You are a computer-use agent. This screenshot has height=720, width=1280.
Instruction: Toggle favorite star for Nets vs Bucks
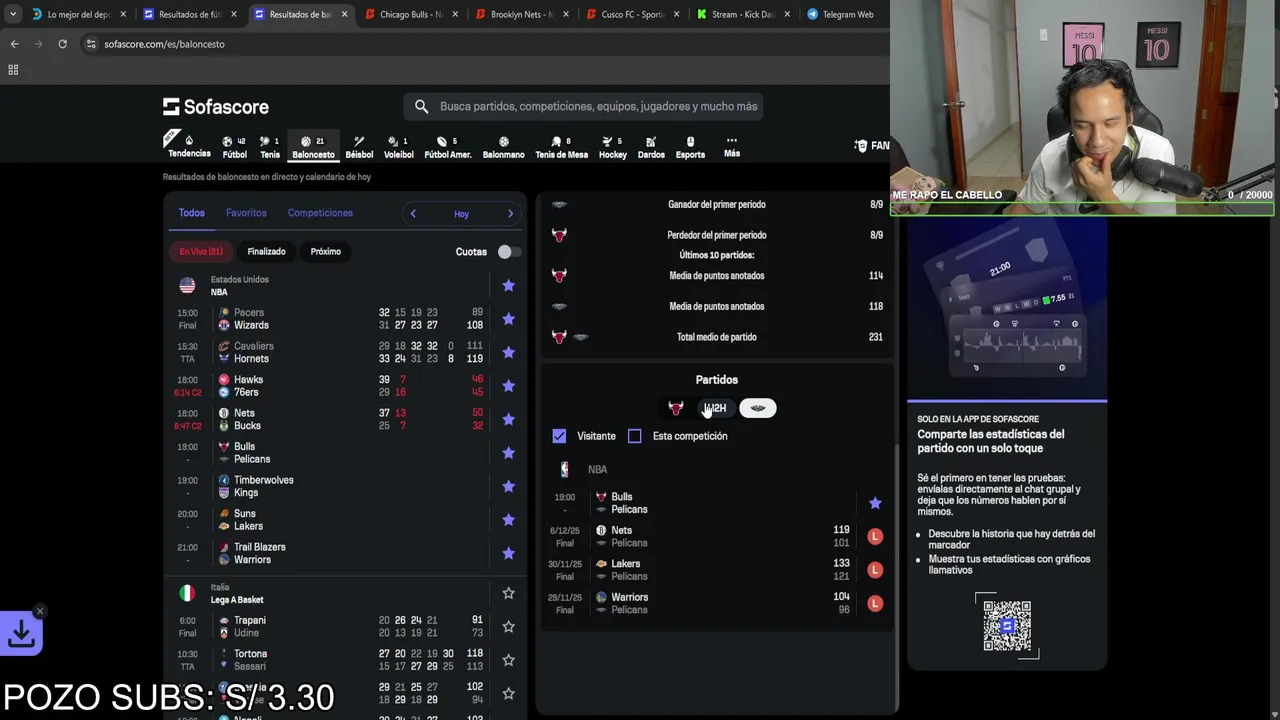click(x=508, y=419)
